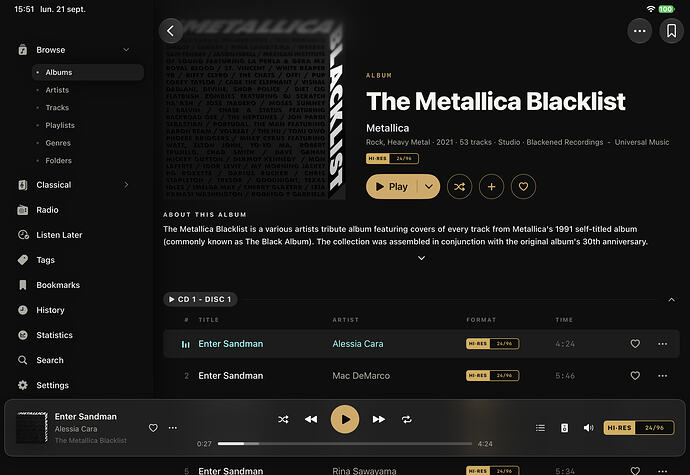
Task: Click the Wi-Fi status icon
Action: click(650, 9)
